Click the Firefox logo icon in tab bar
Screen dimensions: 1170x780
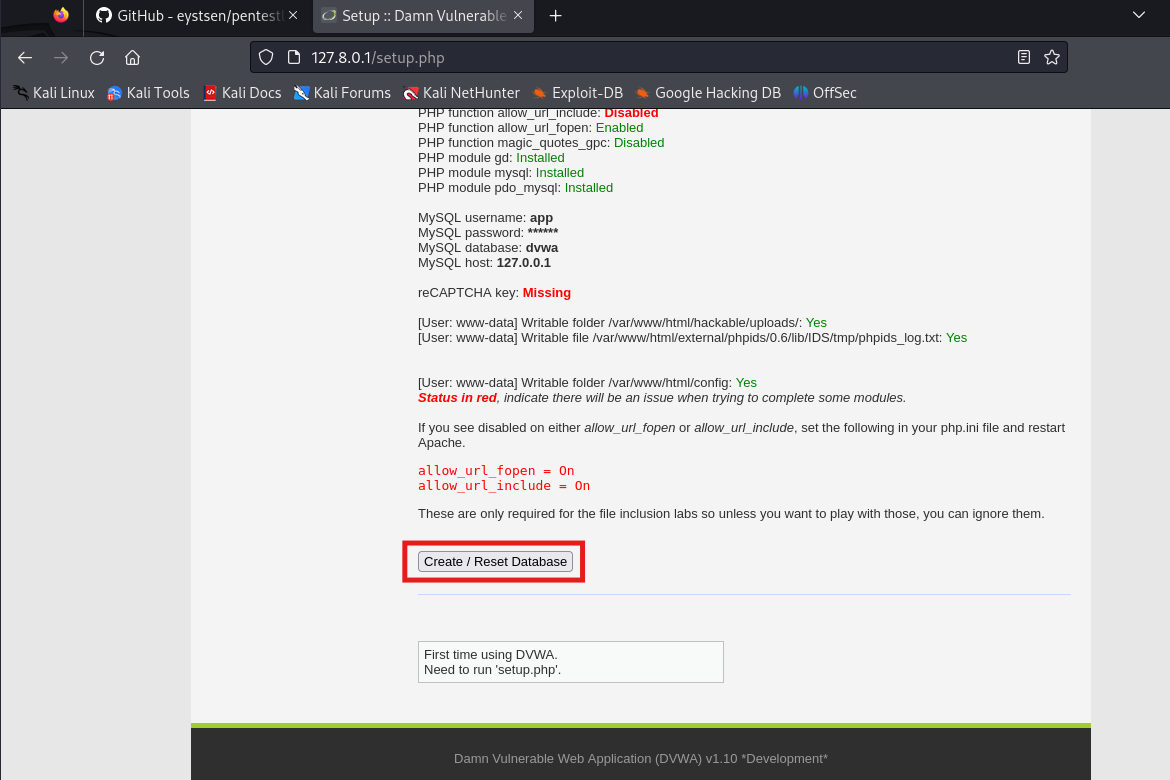click(x=61, y=15)
